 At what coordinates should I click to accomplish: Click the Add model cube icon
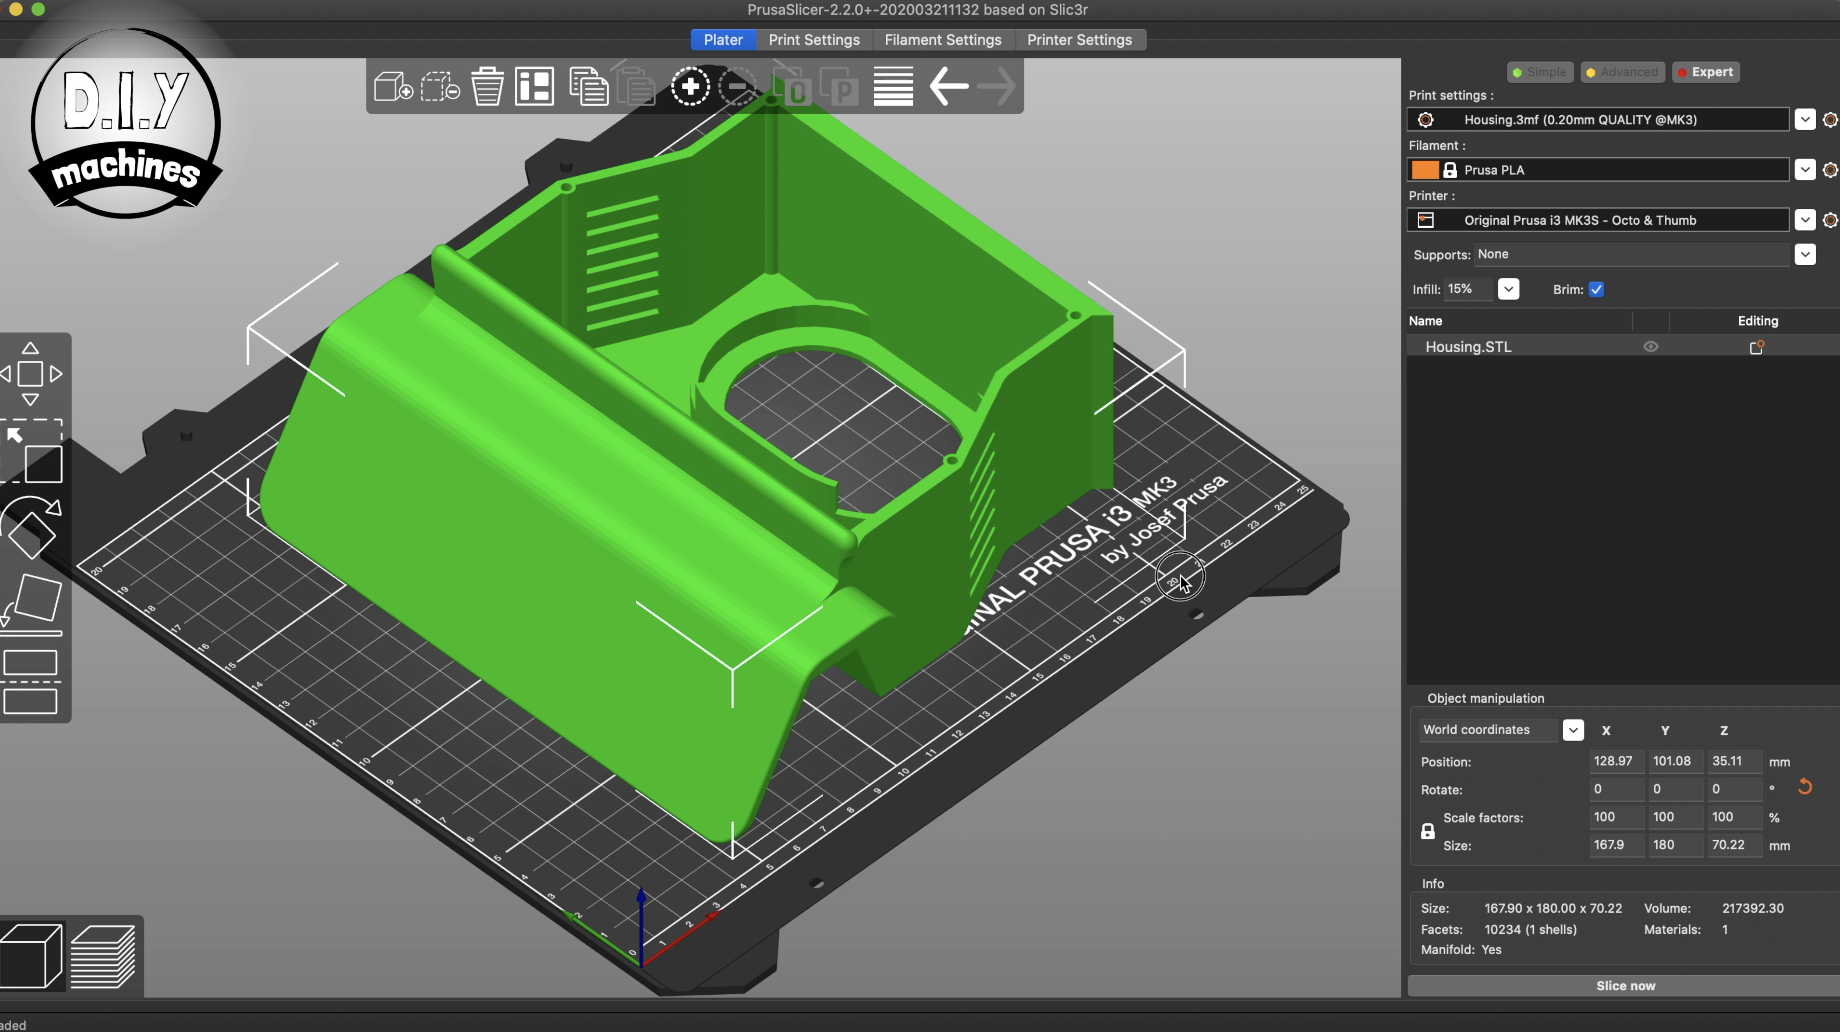[393, 87]
